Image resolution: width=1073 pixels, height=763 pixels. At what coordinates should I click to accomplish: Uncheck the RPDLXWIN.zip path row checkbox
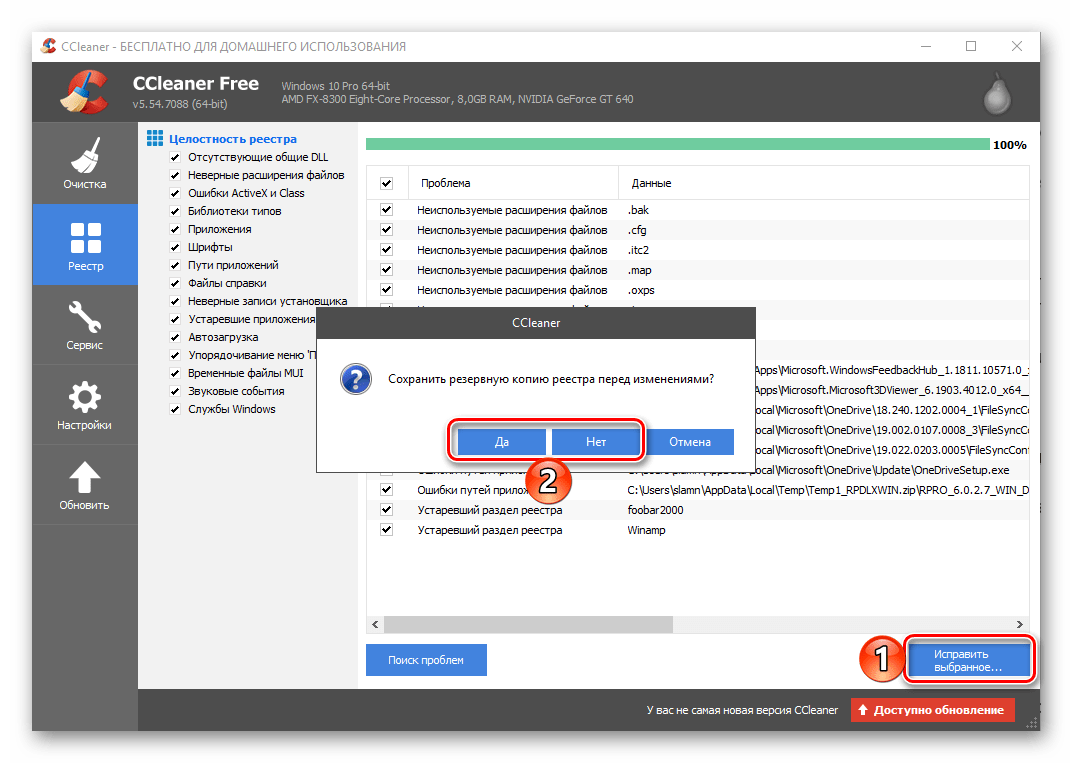(x=387, y=490)
